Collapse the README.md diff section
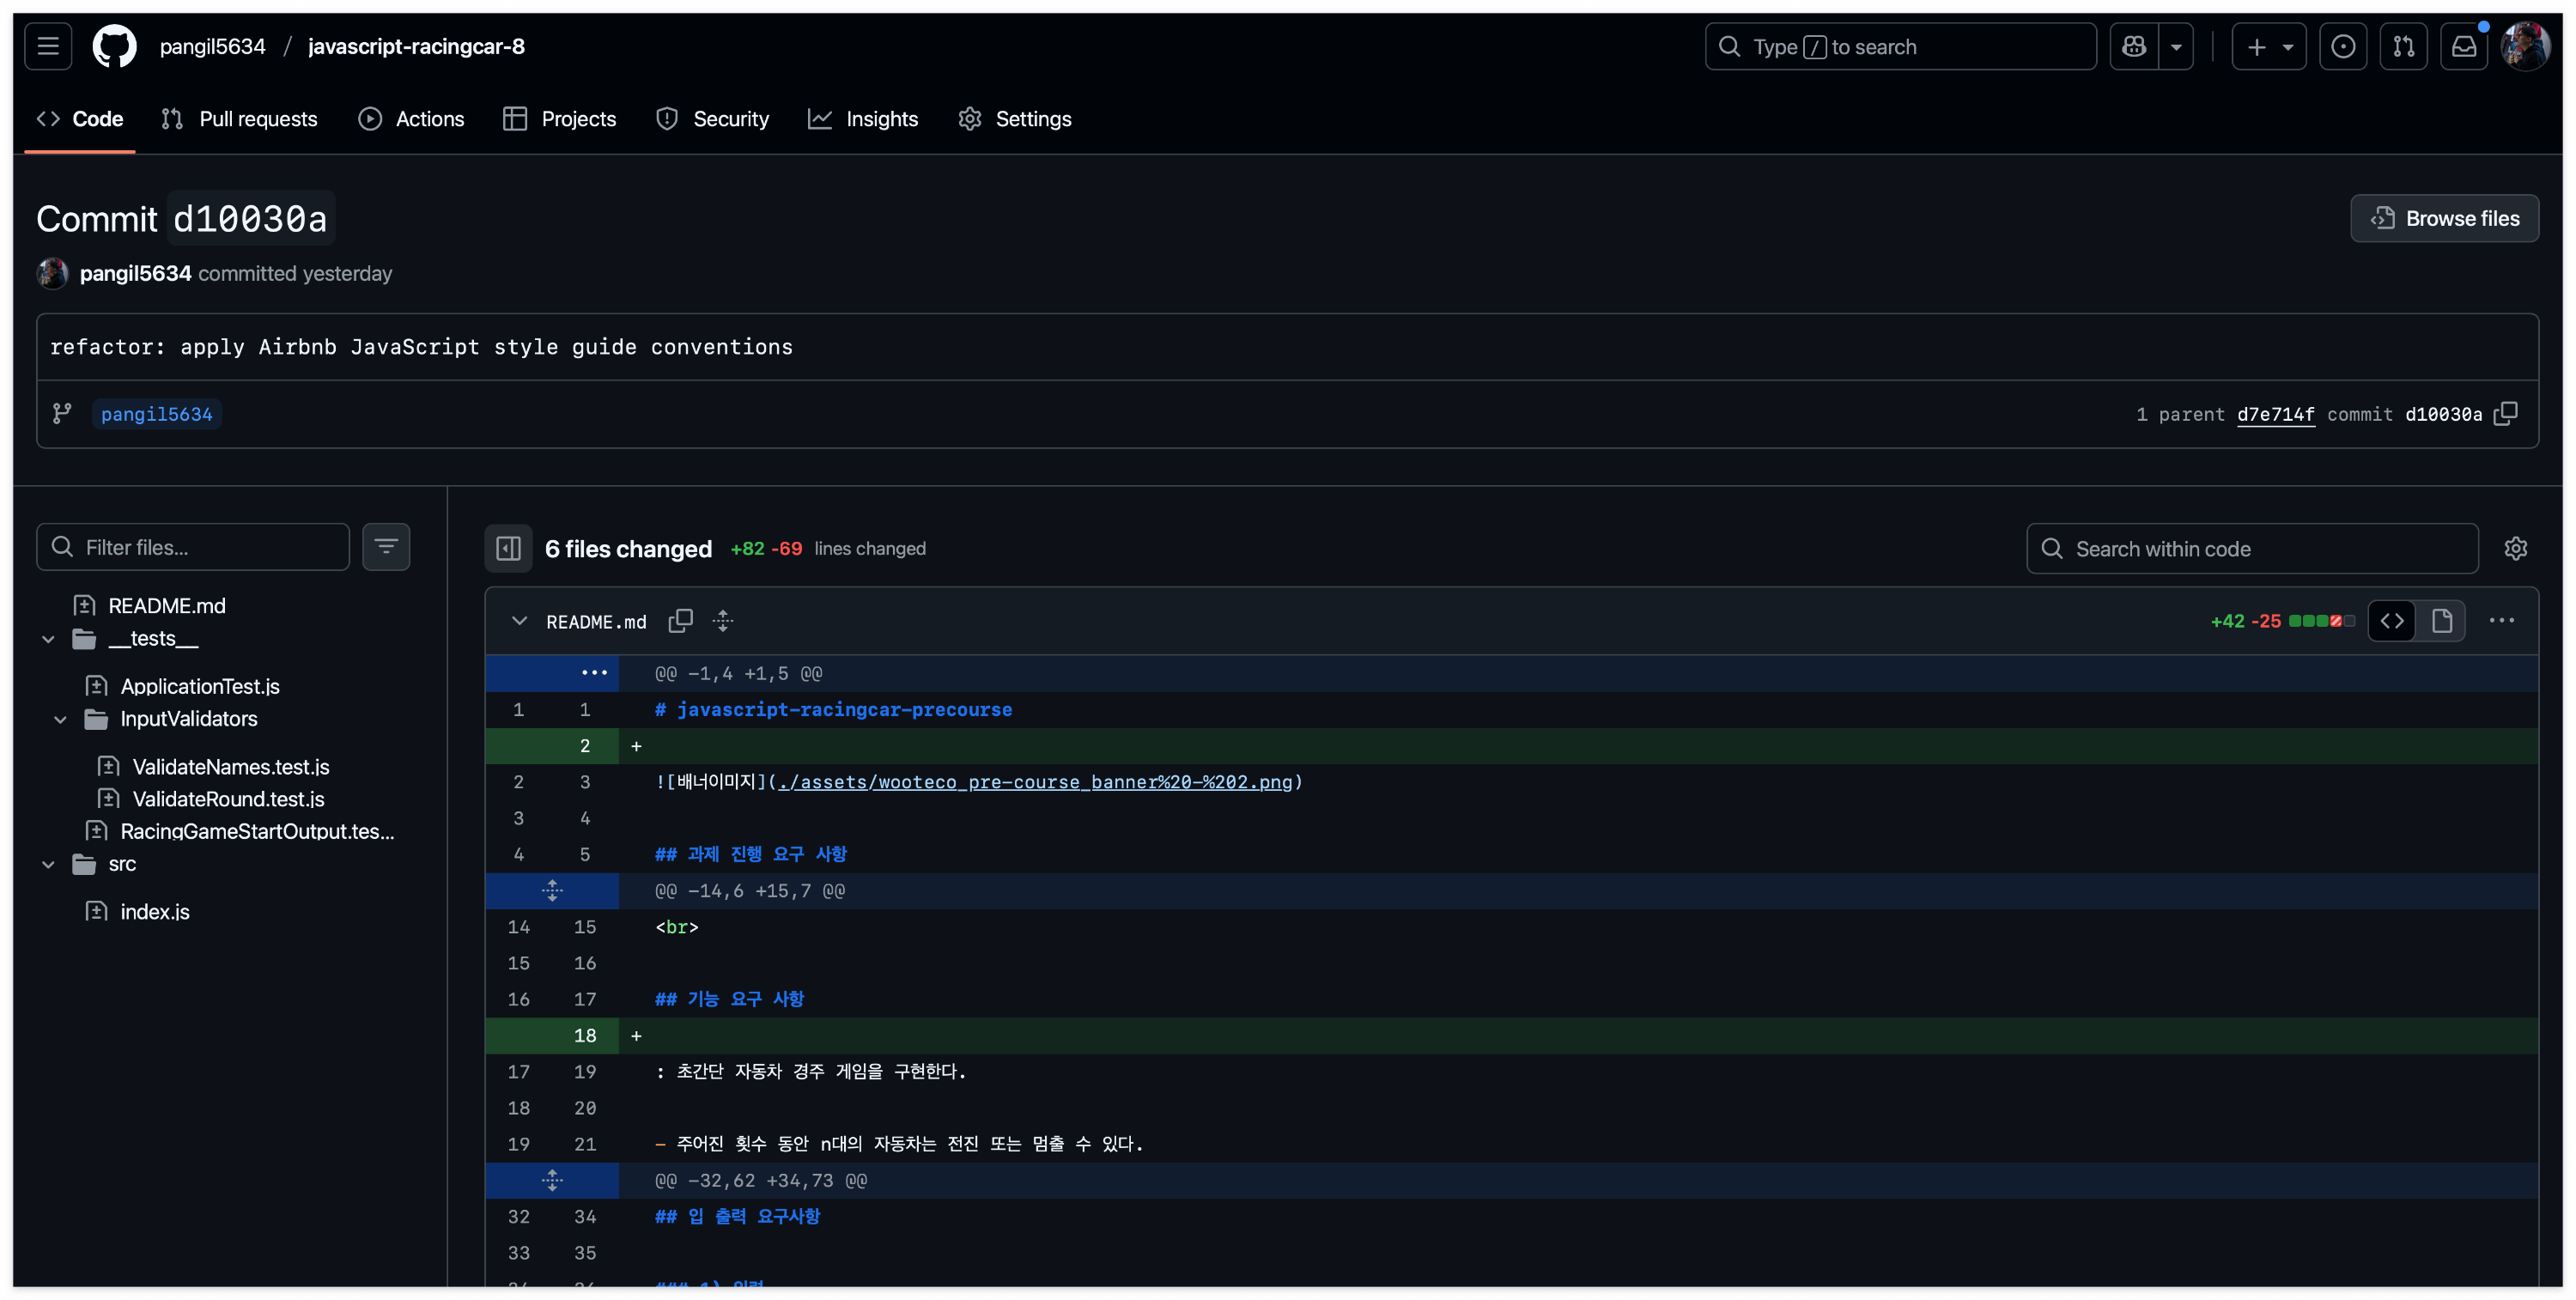 (x=519, y=621)
